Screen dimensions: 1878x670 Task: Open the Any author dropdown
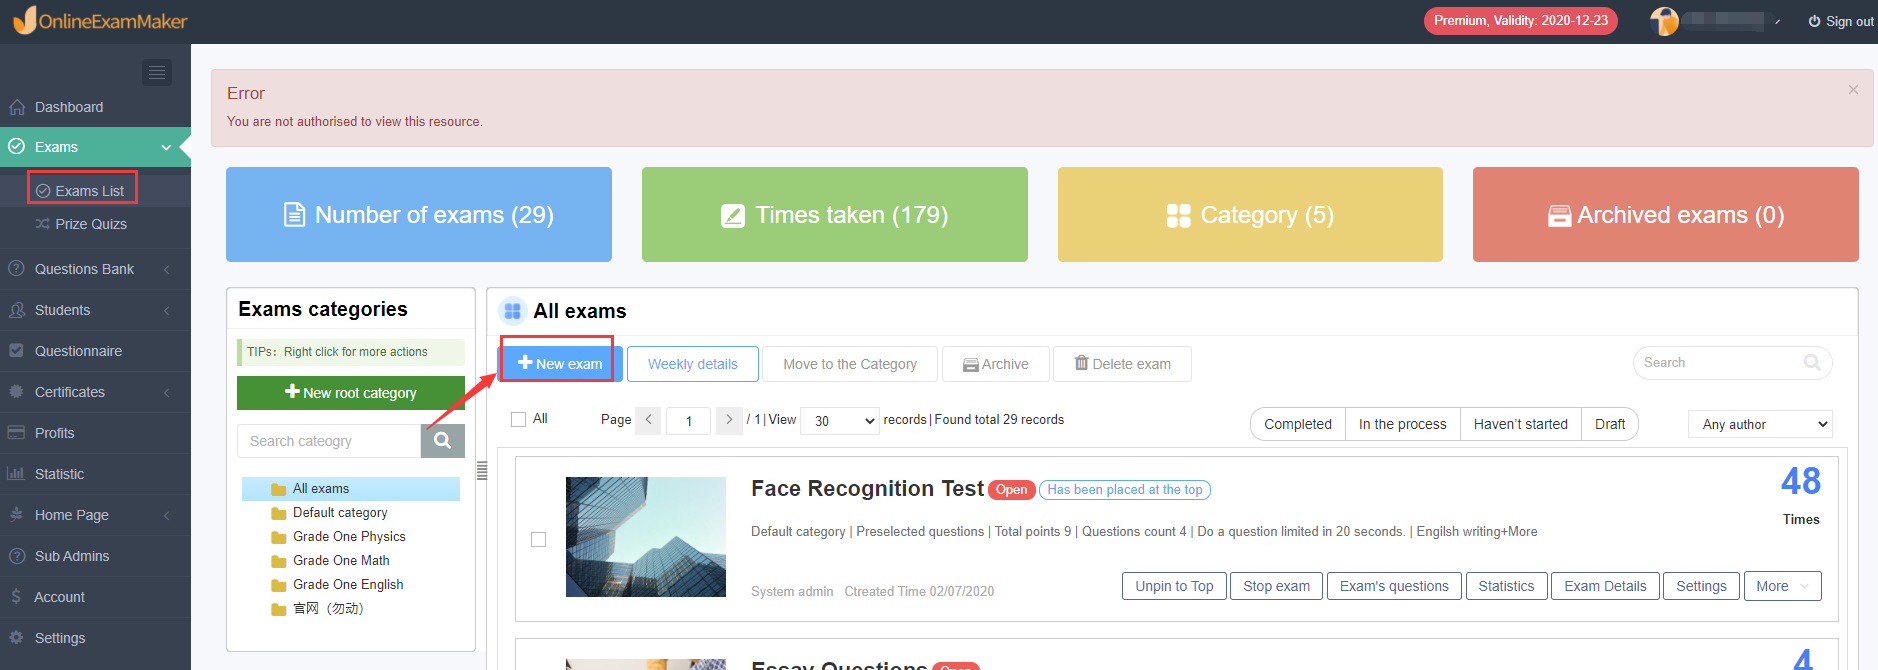[1760, 424]
